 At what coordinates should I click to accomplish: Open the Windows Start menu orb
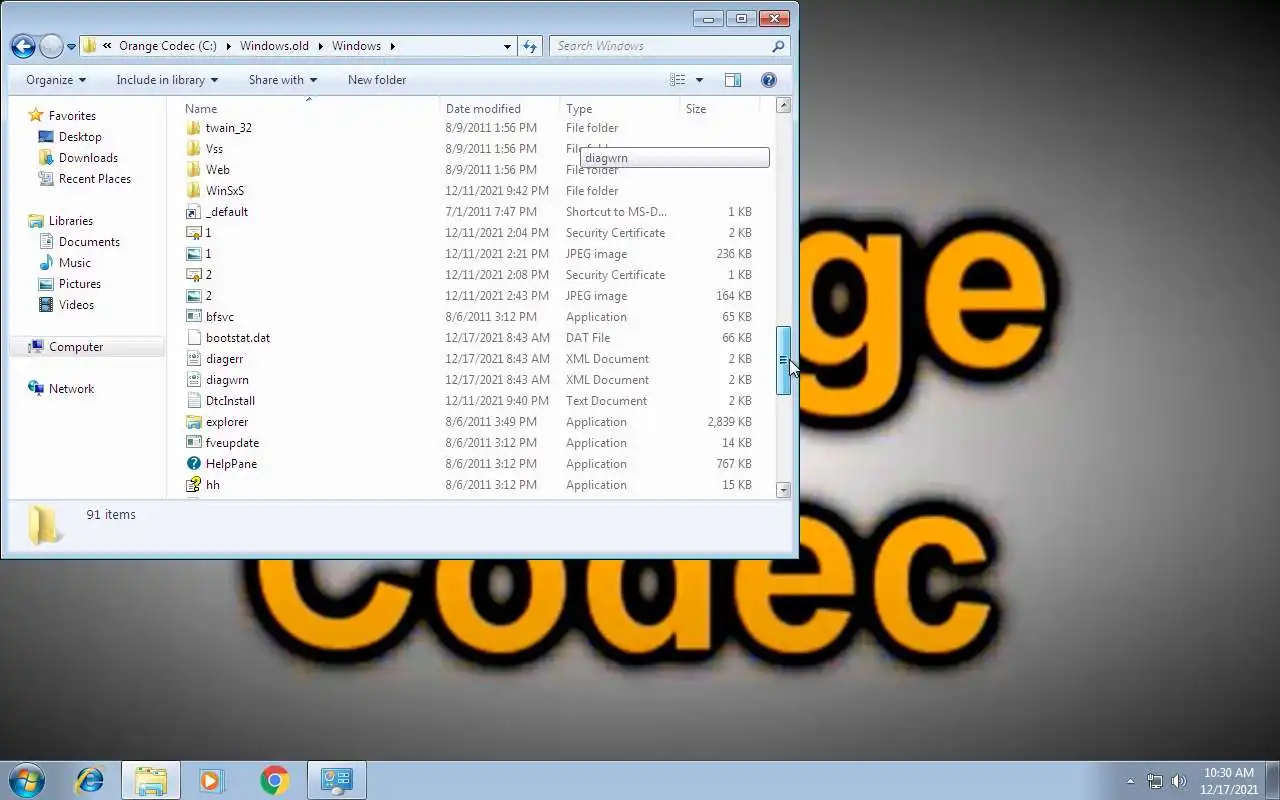click(28, 780)
